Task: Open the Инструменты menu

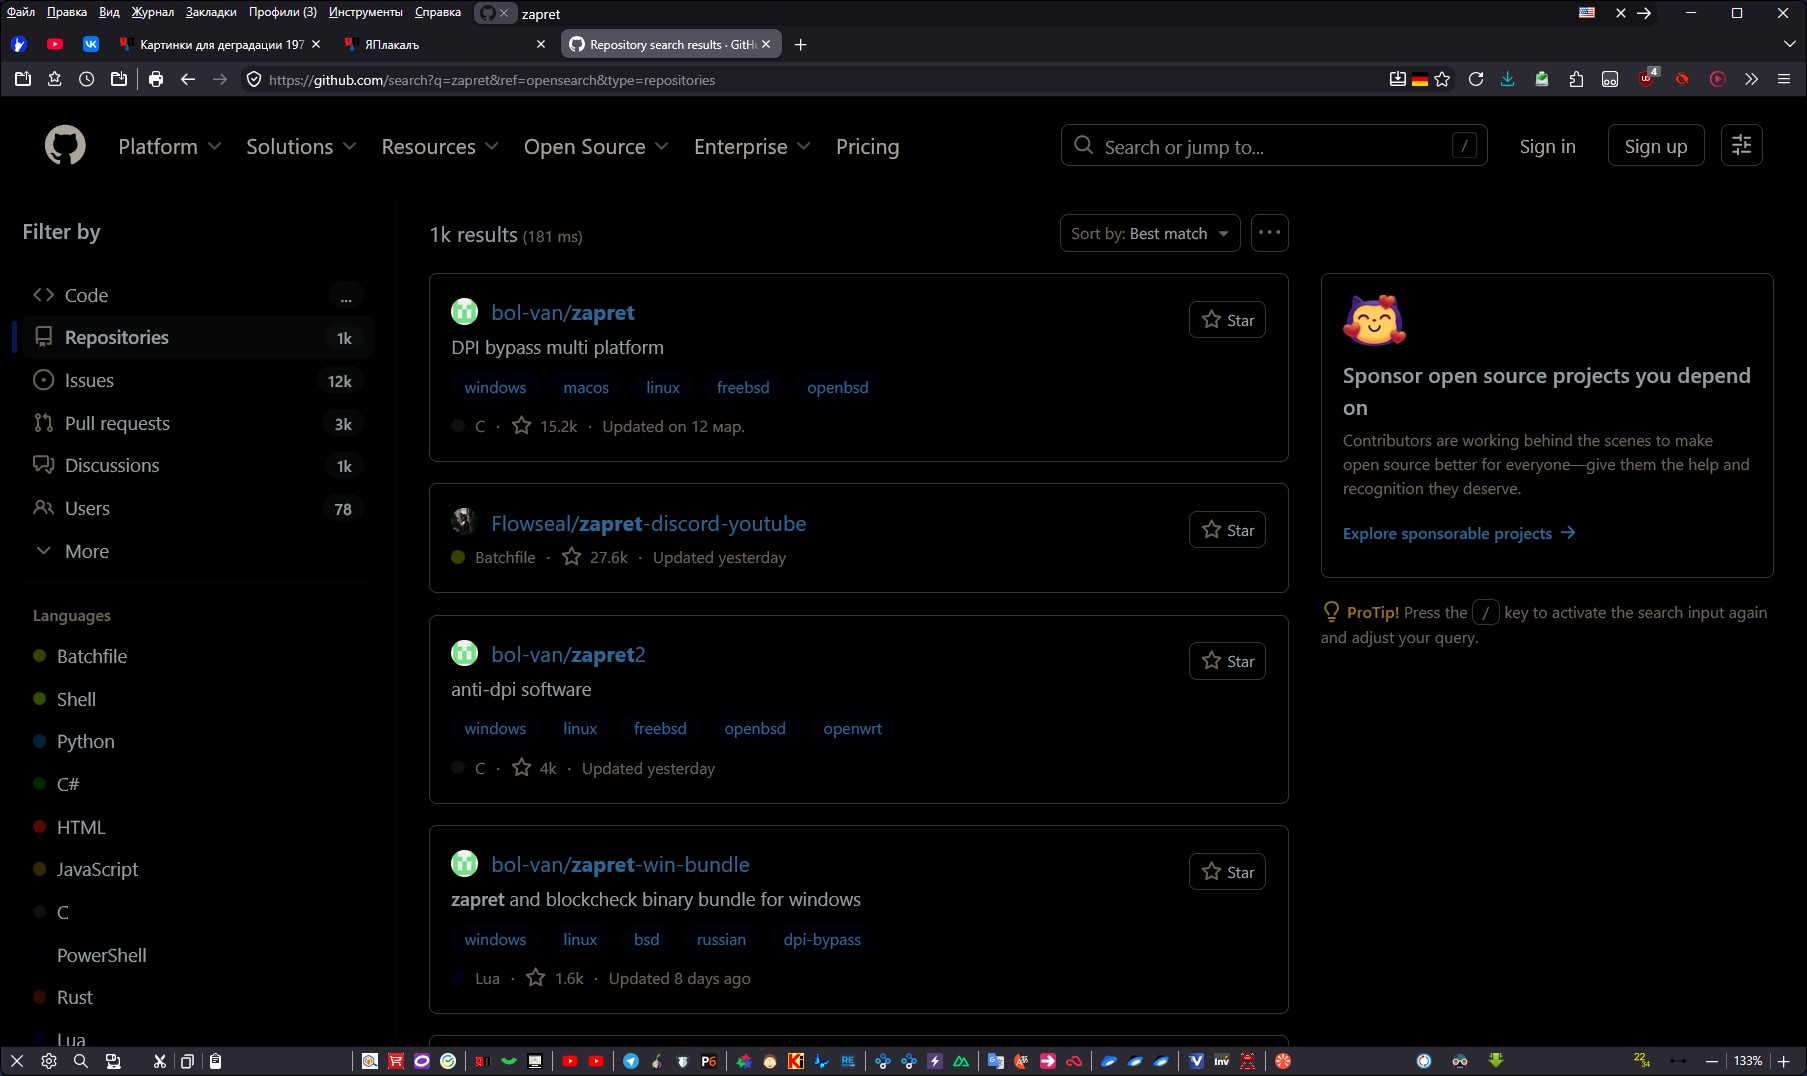Action: [366, 12]
